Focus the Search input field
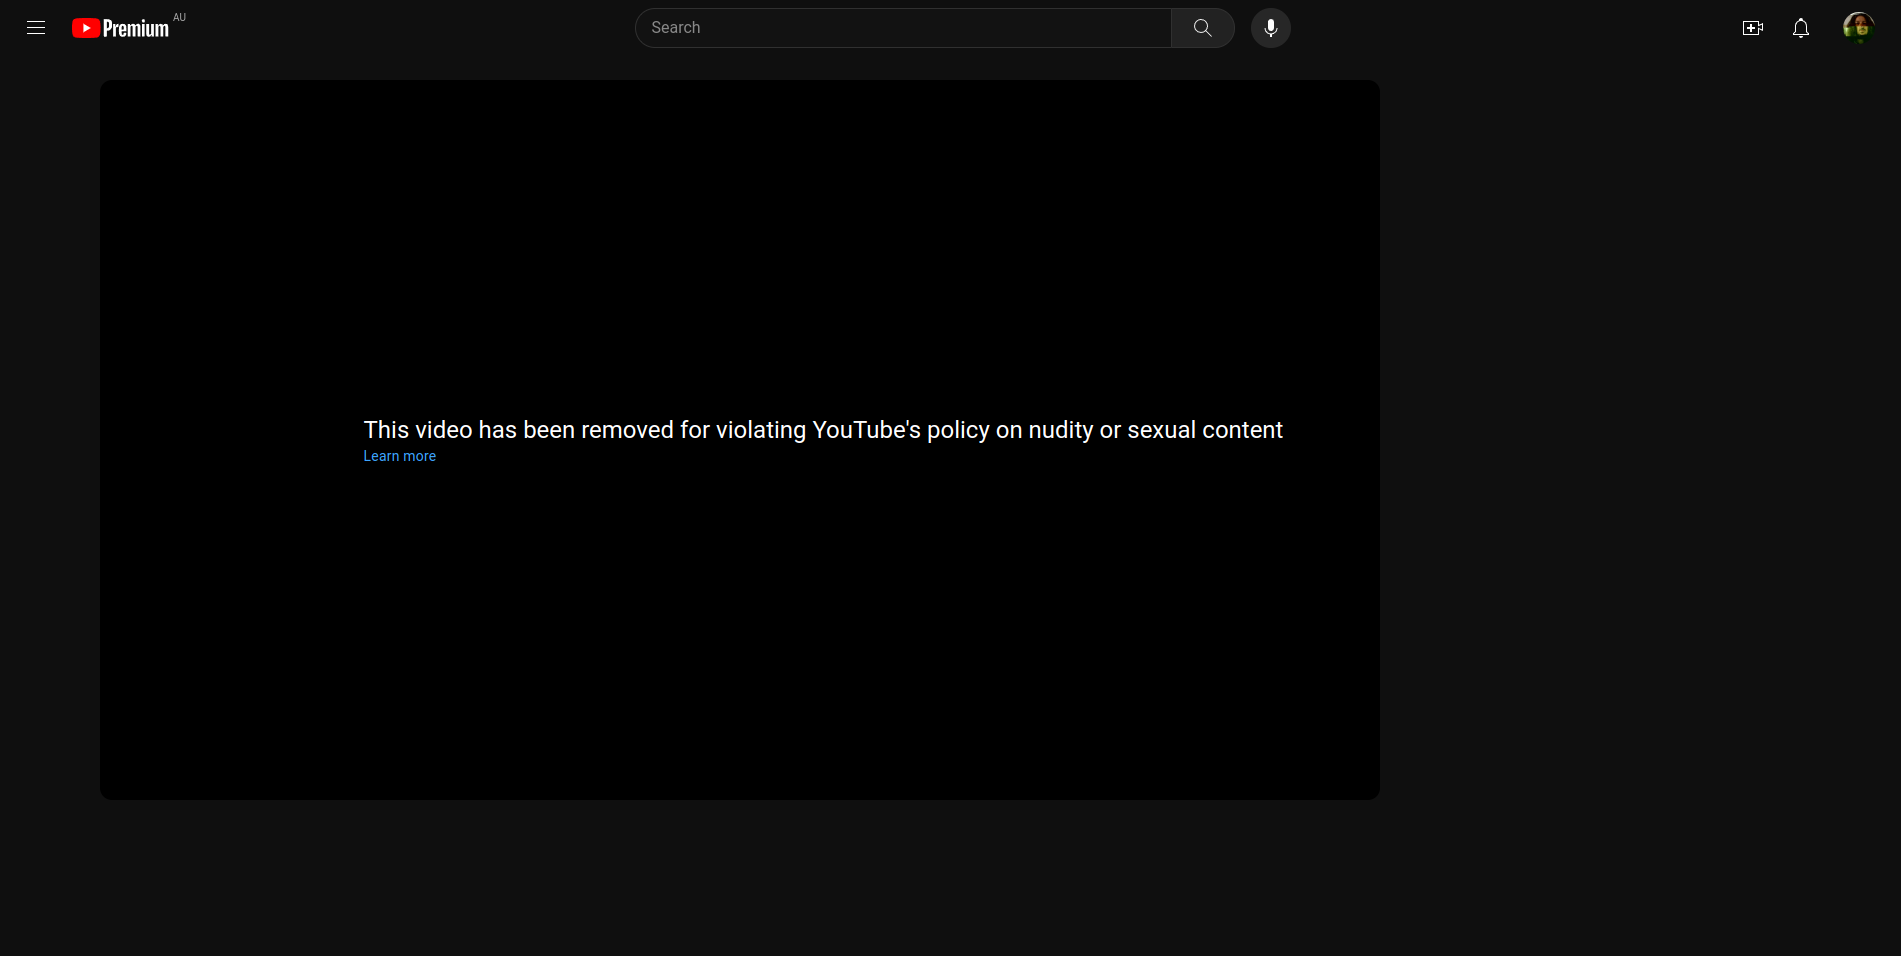The height and width of the screenshot is (956, 1901). tap(904, 28)
